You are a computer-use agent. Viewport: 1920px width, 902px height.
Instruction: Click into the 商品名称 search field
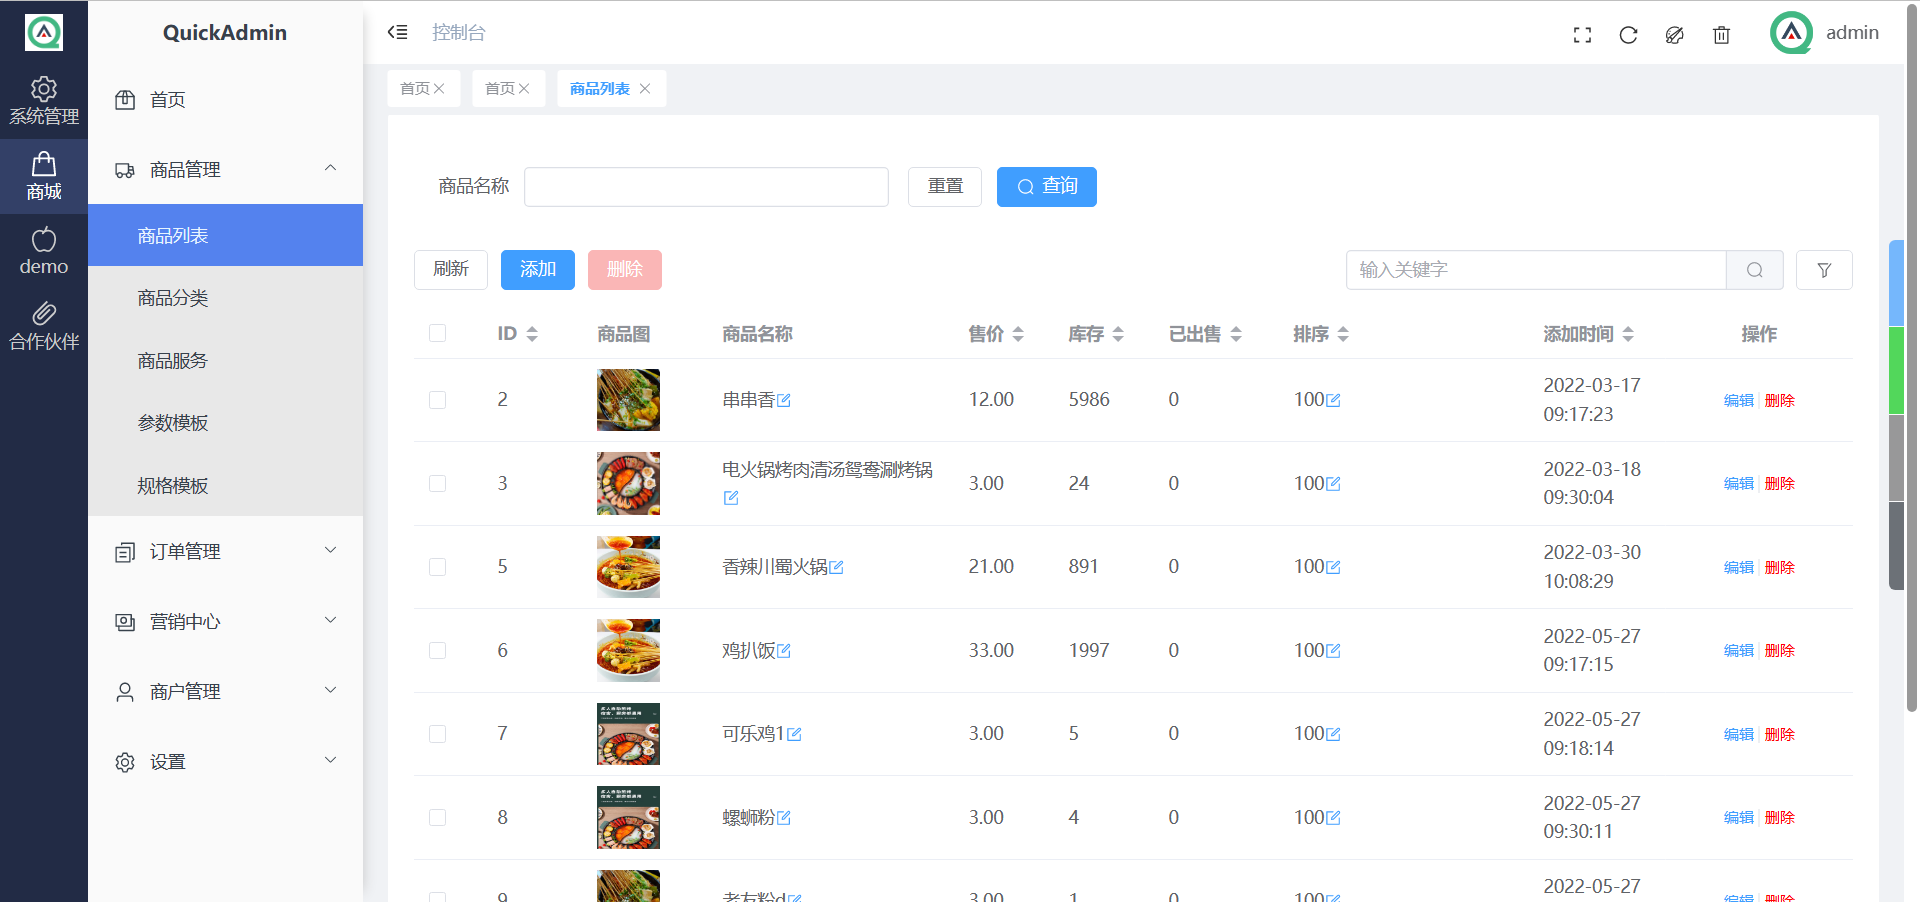[x=706, y=187]
